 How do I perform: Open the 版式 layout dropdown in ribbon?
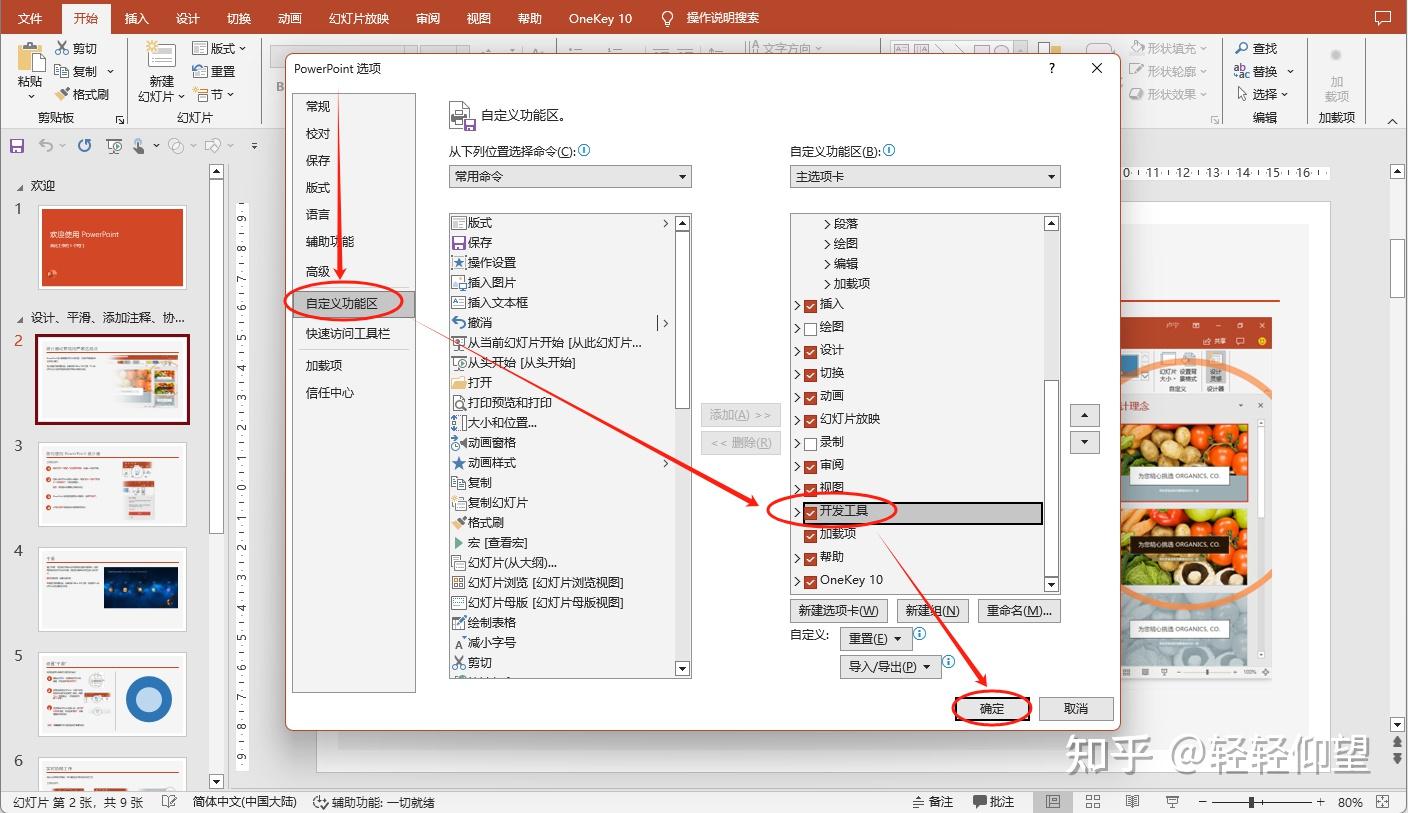coord(219,48)
